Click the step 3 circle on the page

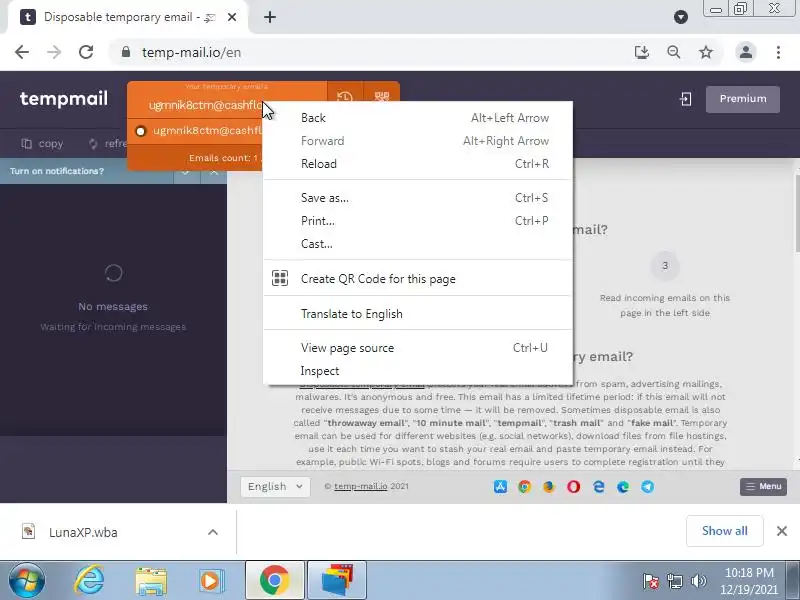tap(665, 266)
